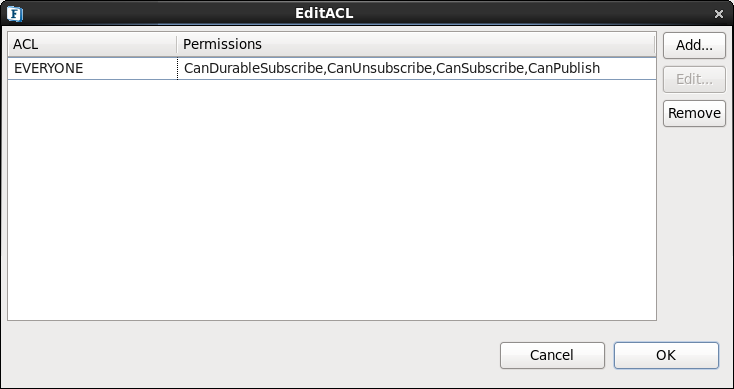Click the EditACL title text

(x=324, y=14)
